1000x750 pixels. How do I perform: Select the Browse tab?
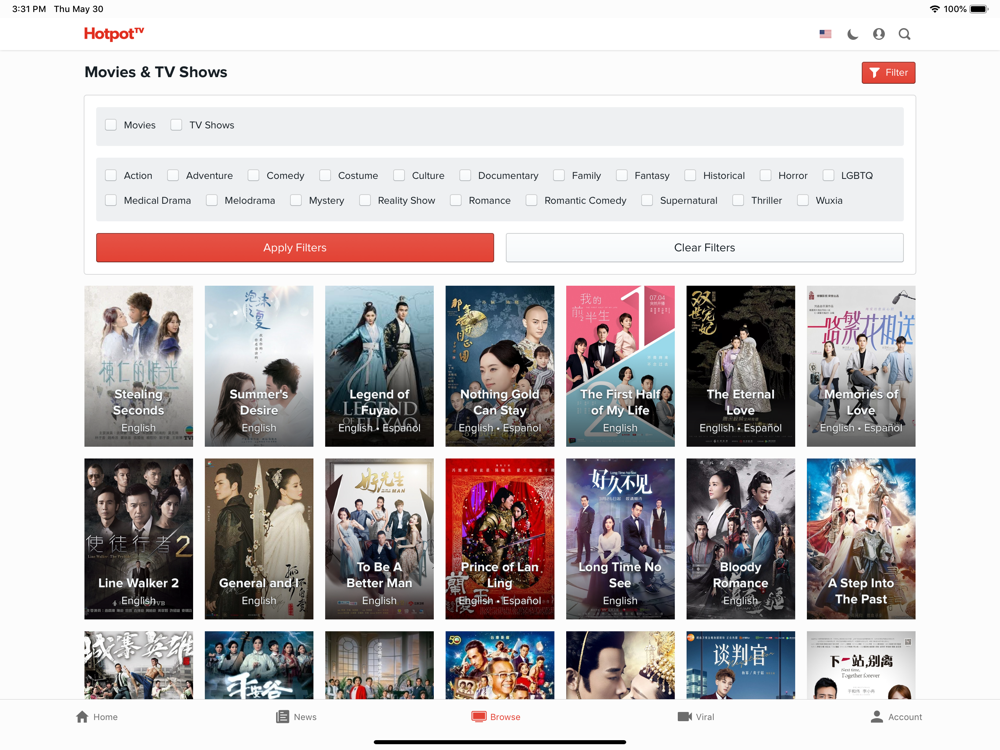click(496, 717)
